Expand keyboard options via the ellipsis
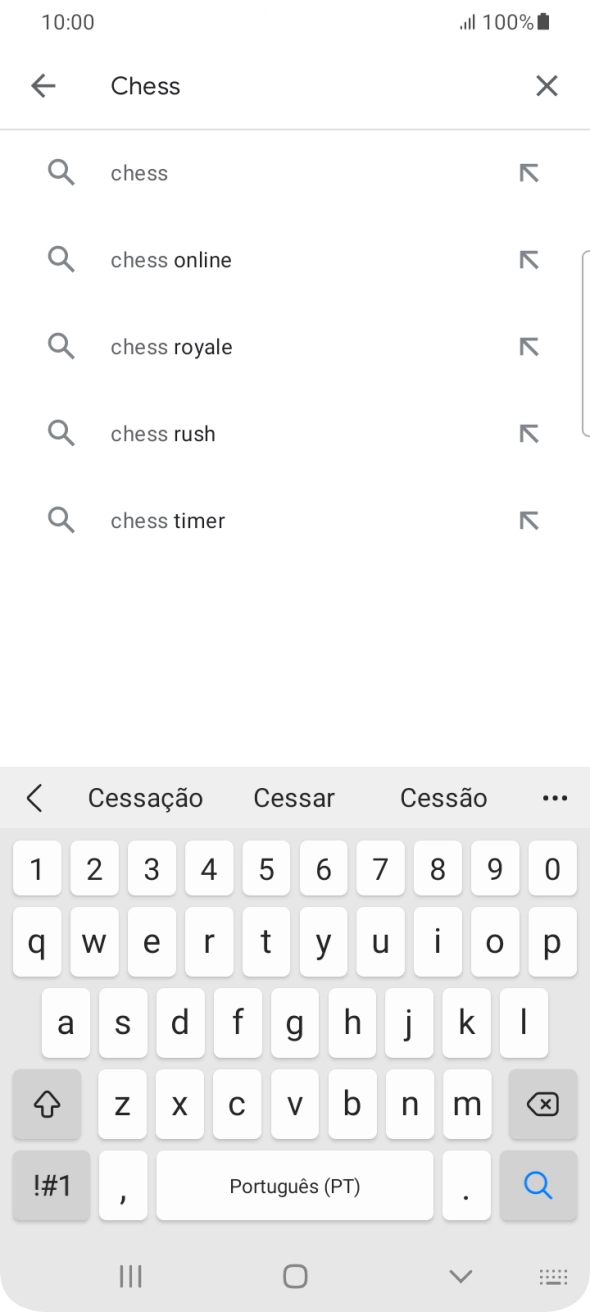The image size is (590, 1312). pyautogui.click(x=555, y=797)
